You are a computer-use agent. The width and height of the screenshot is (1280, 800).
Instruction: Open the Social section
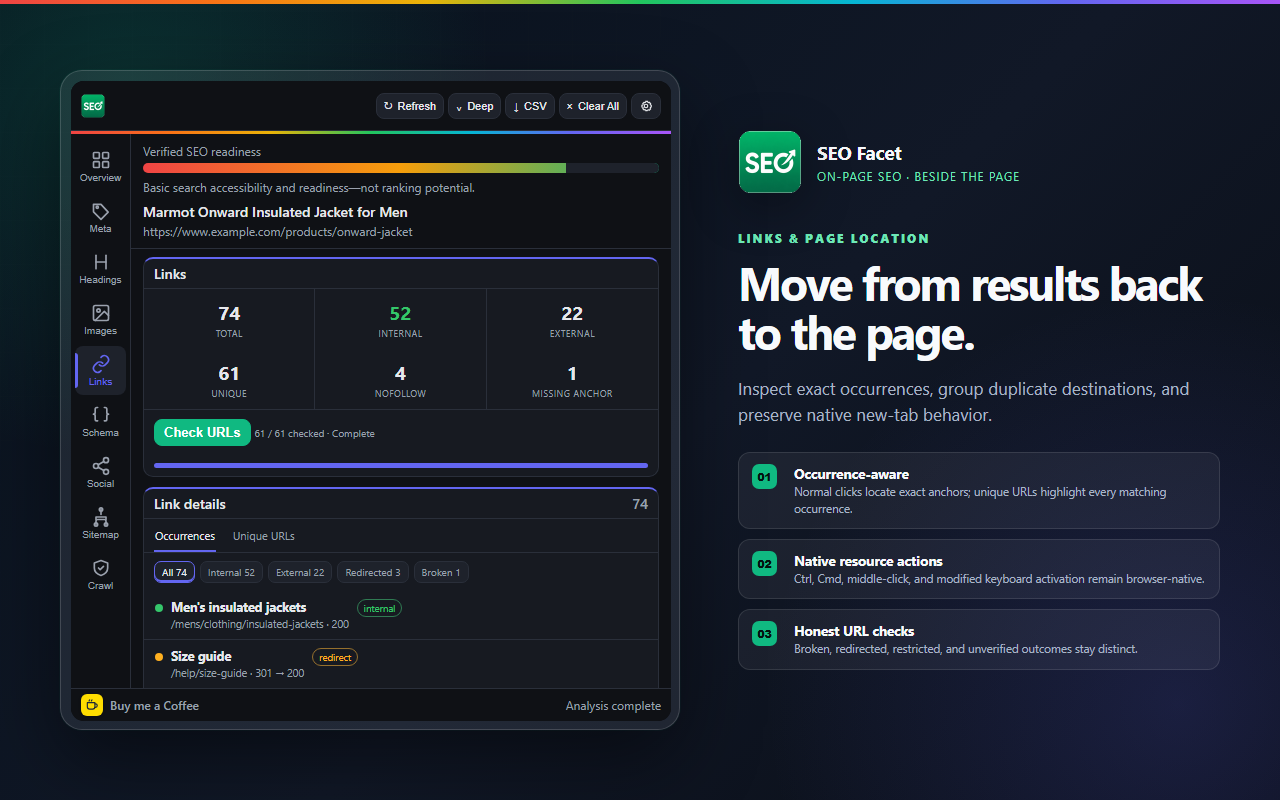100,473
